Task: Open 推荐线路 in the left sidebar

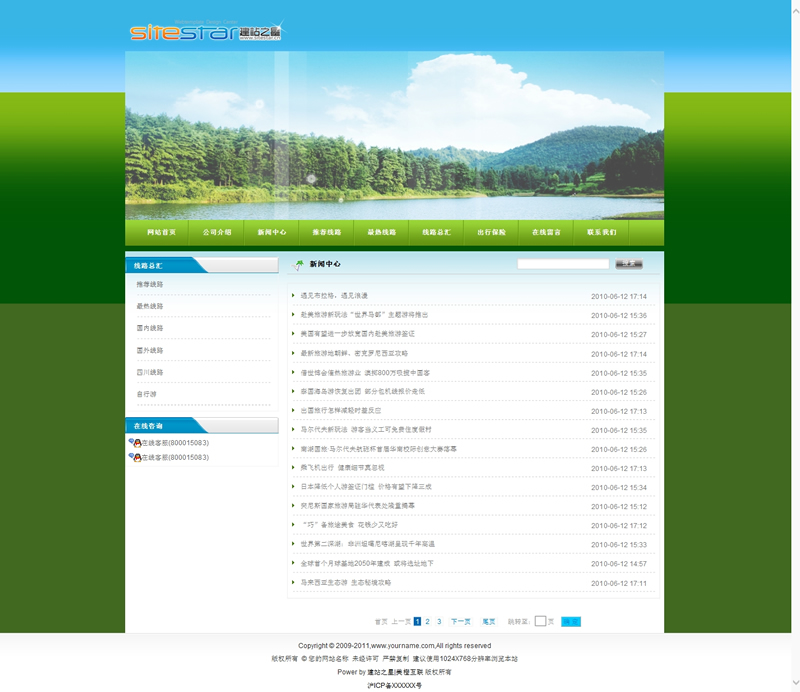Action: 150,285
